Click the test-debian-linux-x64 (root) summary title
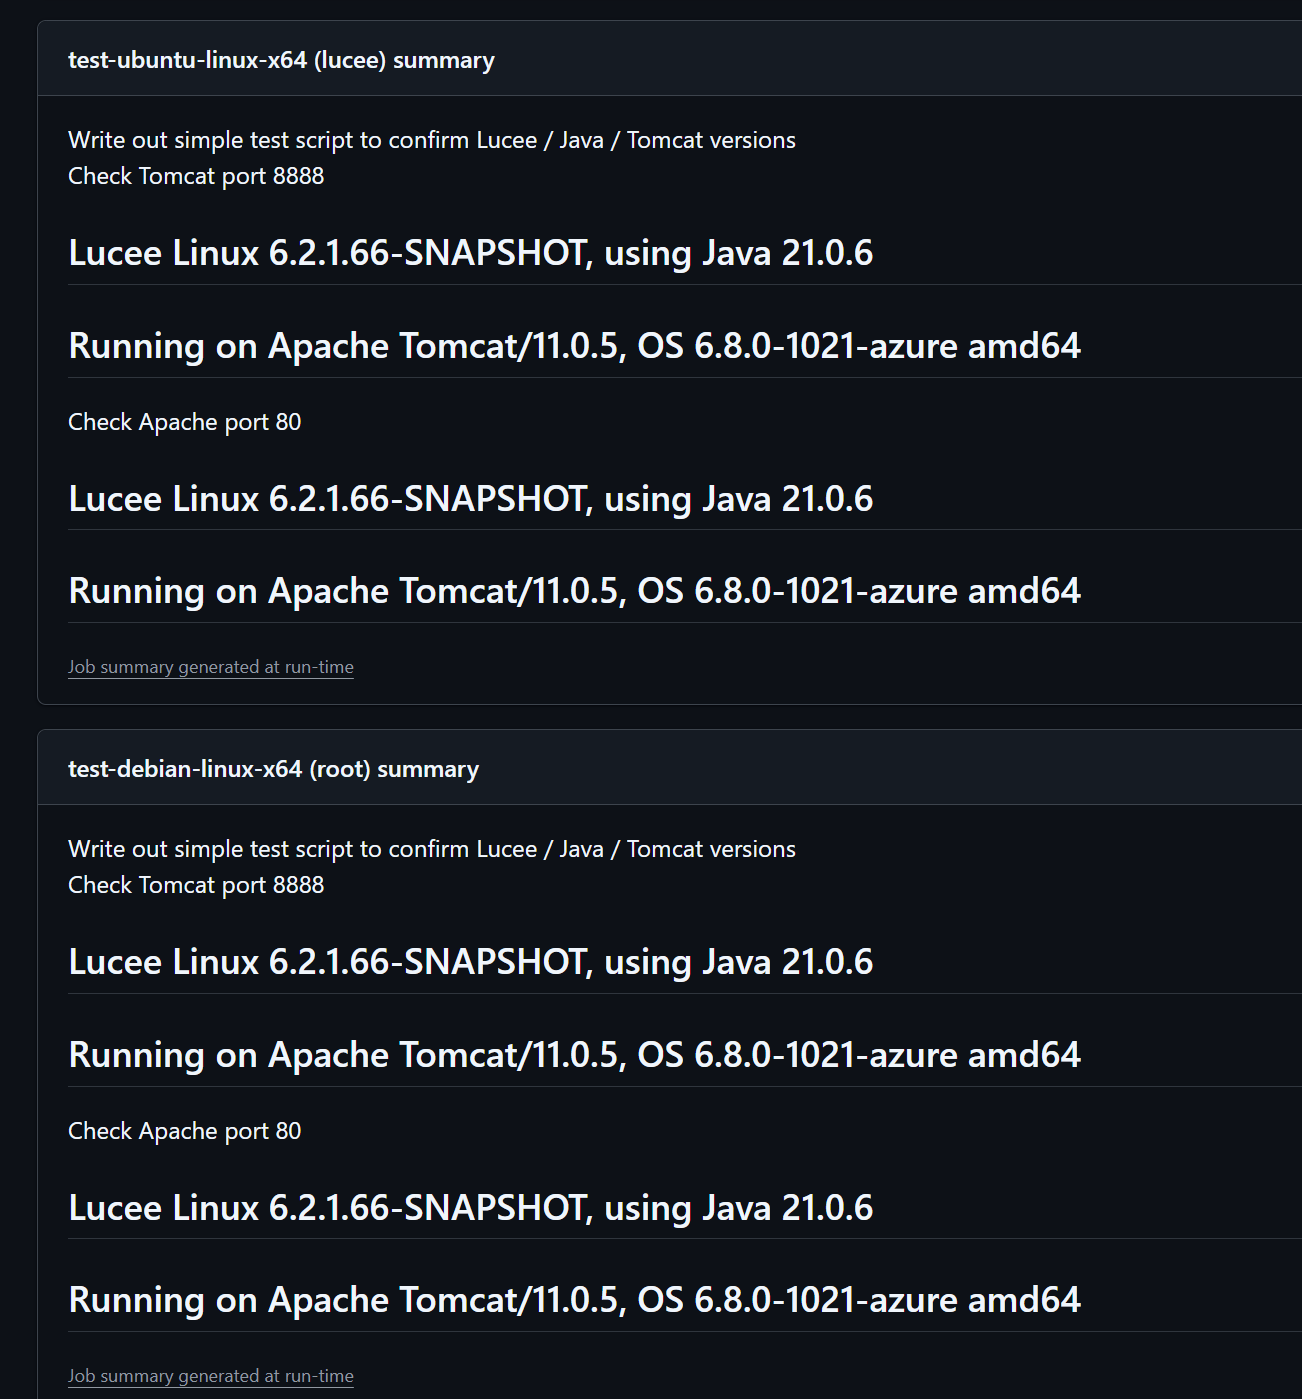 point(273,769)
